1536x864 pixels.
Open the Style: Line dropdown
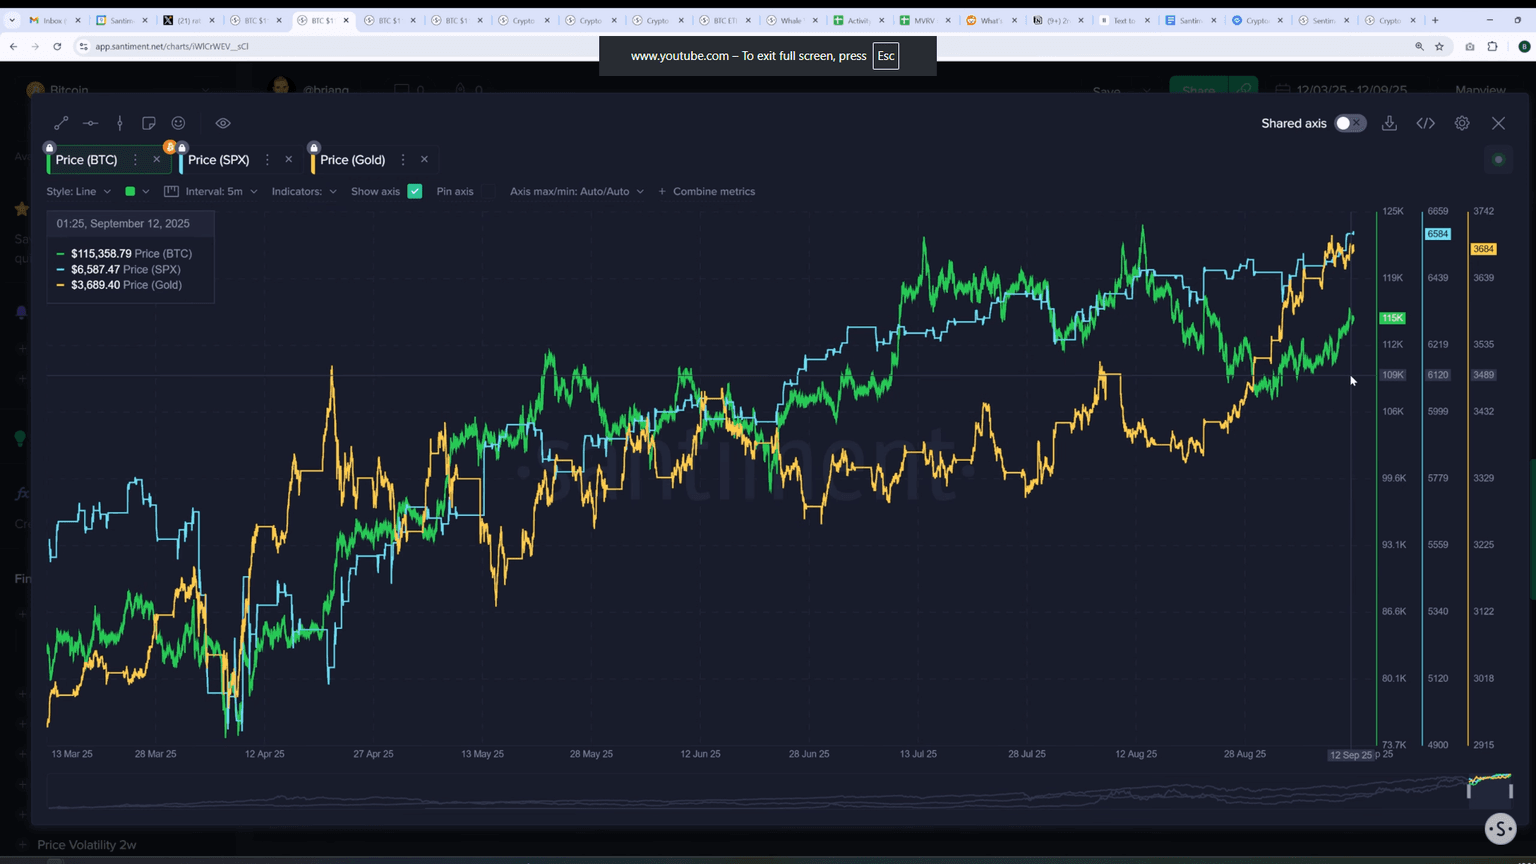(78, 191)
